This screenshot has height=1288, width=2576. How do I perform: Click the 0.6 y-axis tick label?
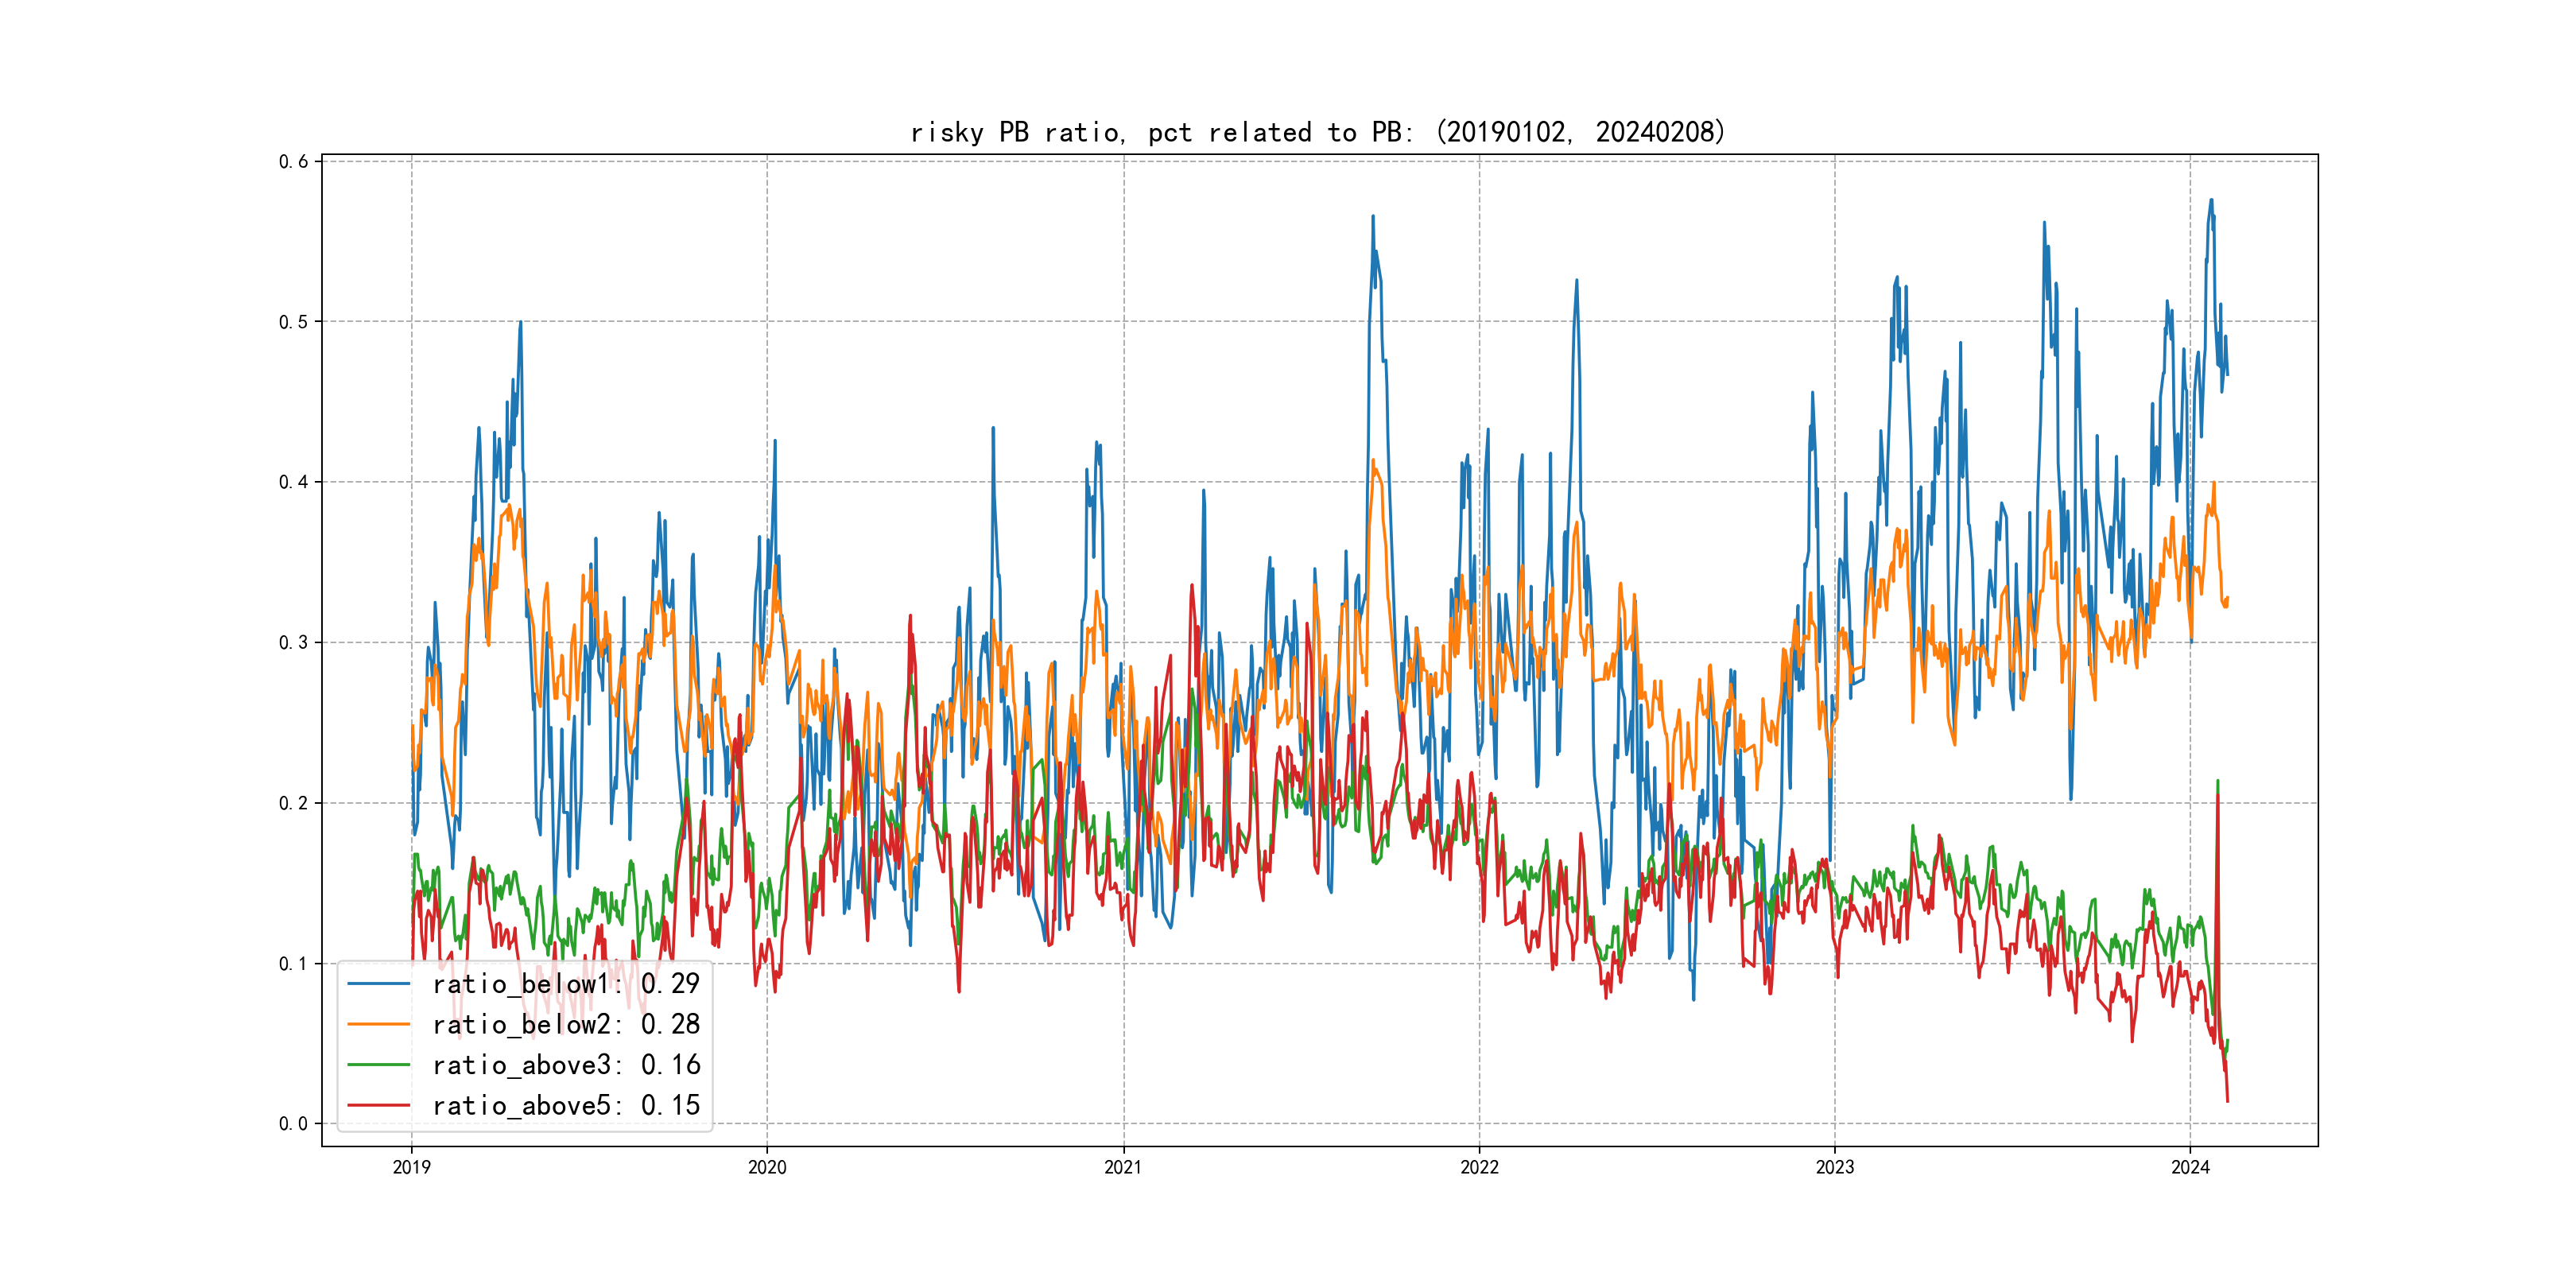pos(293,162)
